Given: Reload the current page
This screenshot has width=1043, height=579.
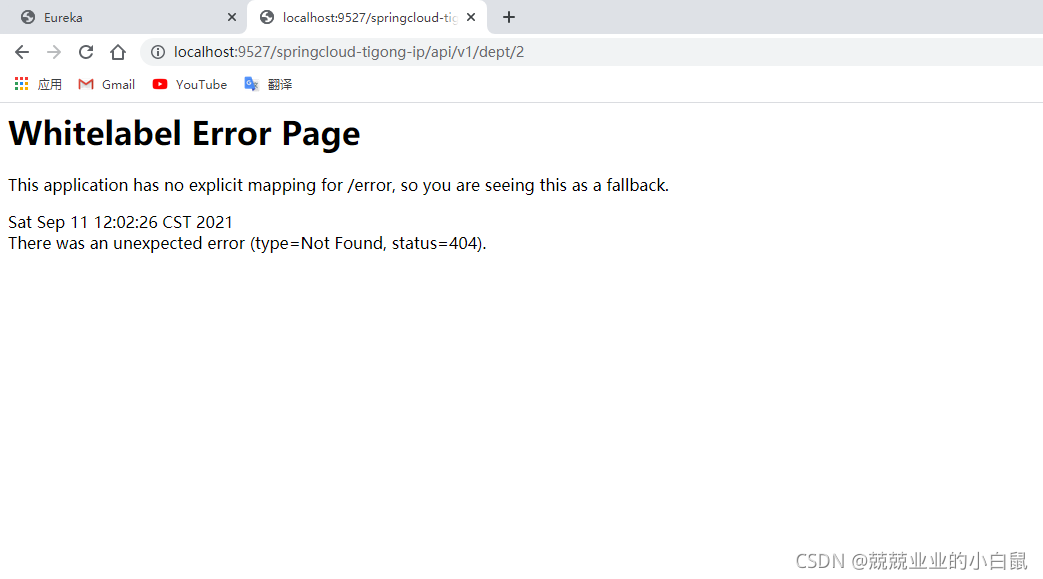Looking at the screenshot, I should [86, 52].
